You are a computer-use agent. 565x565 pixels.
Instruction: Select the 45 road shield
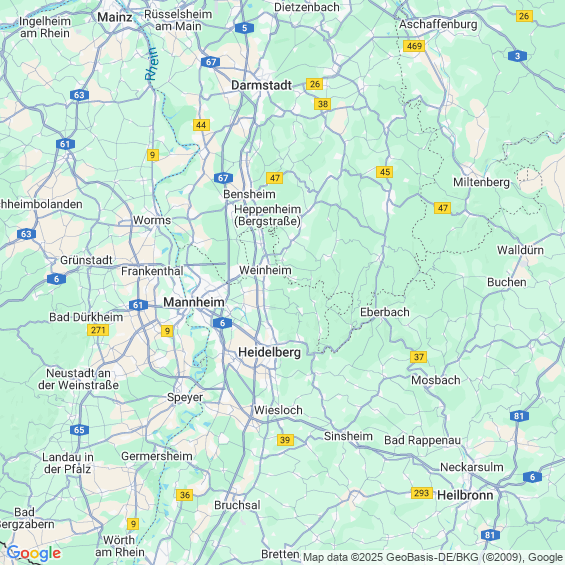(x=384, y=172)
